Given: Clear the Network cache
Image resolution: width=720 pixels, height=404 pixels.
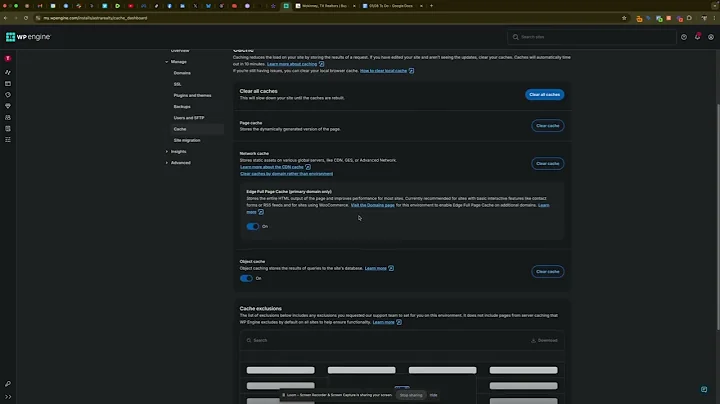Looking at the screenshot, I should [x=548, y=163].
